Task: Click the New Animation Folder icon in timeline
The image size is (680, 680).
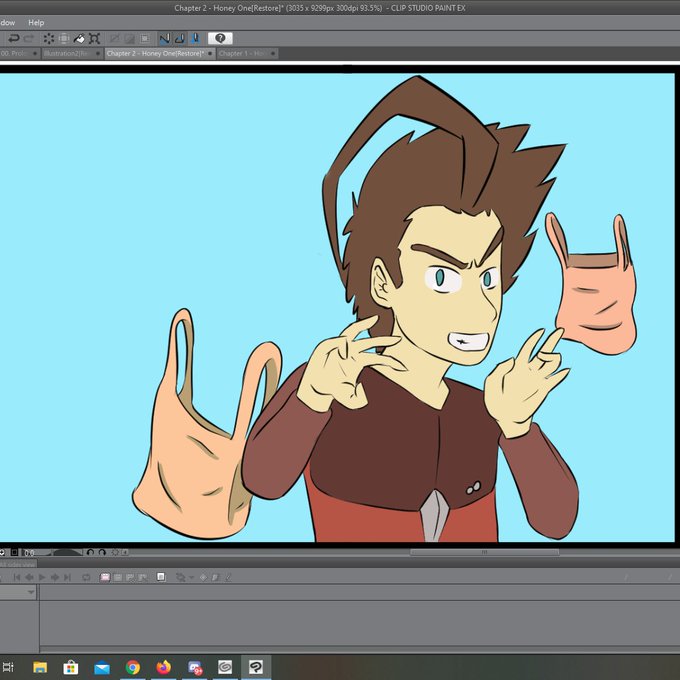Action: point(105,577)
